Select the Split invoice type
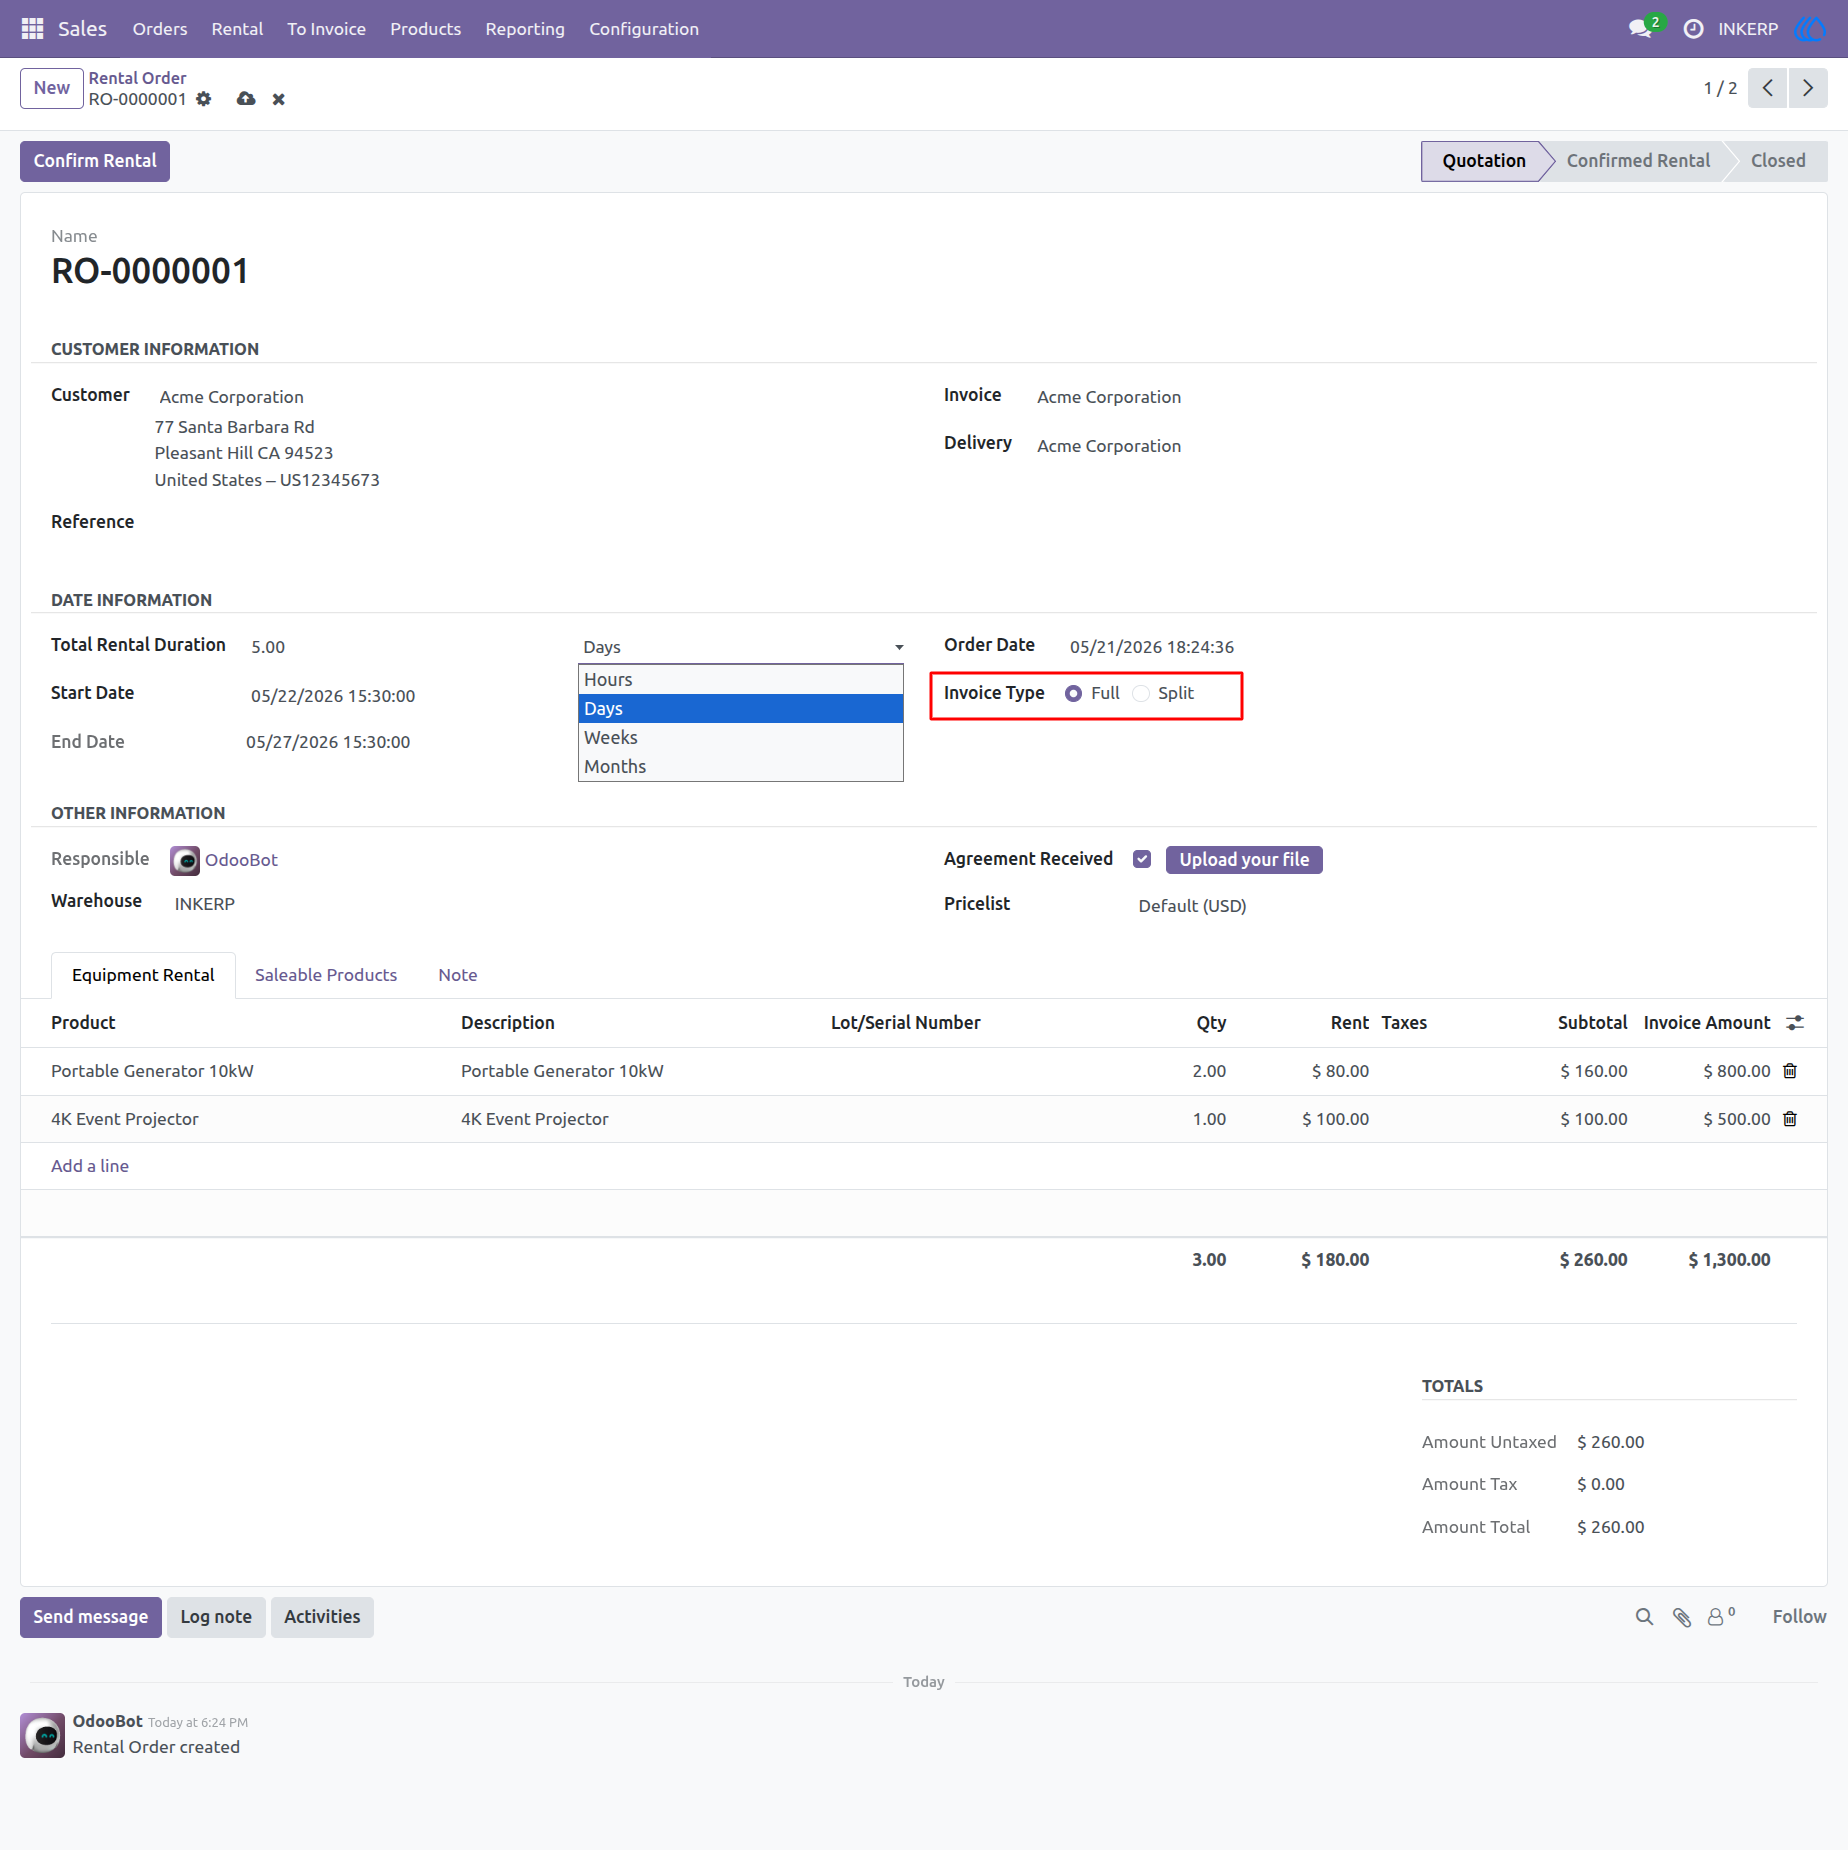 pos(1141,694)
